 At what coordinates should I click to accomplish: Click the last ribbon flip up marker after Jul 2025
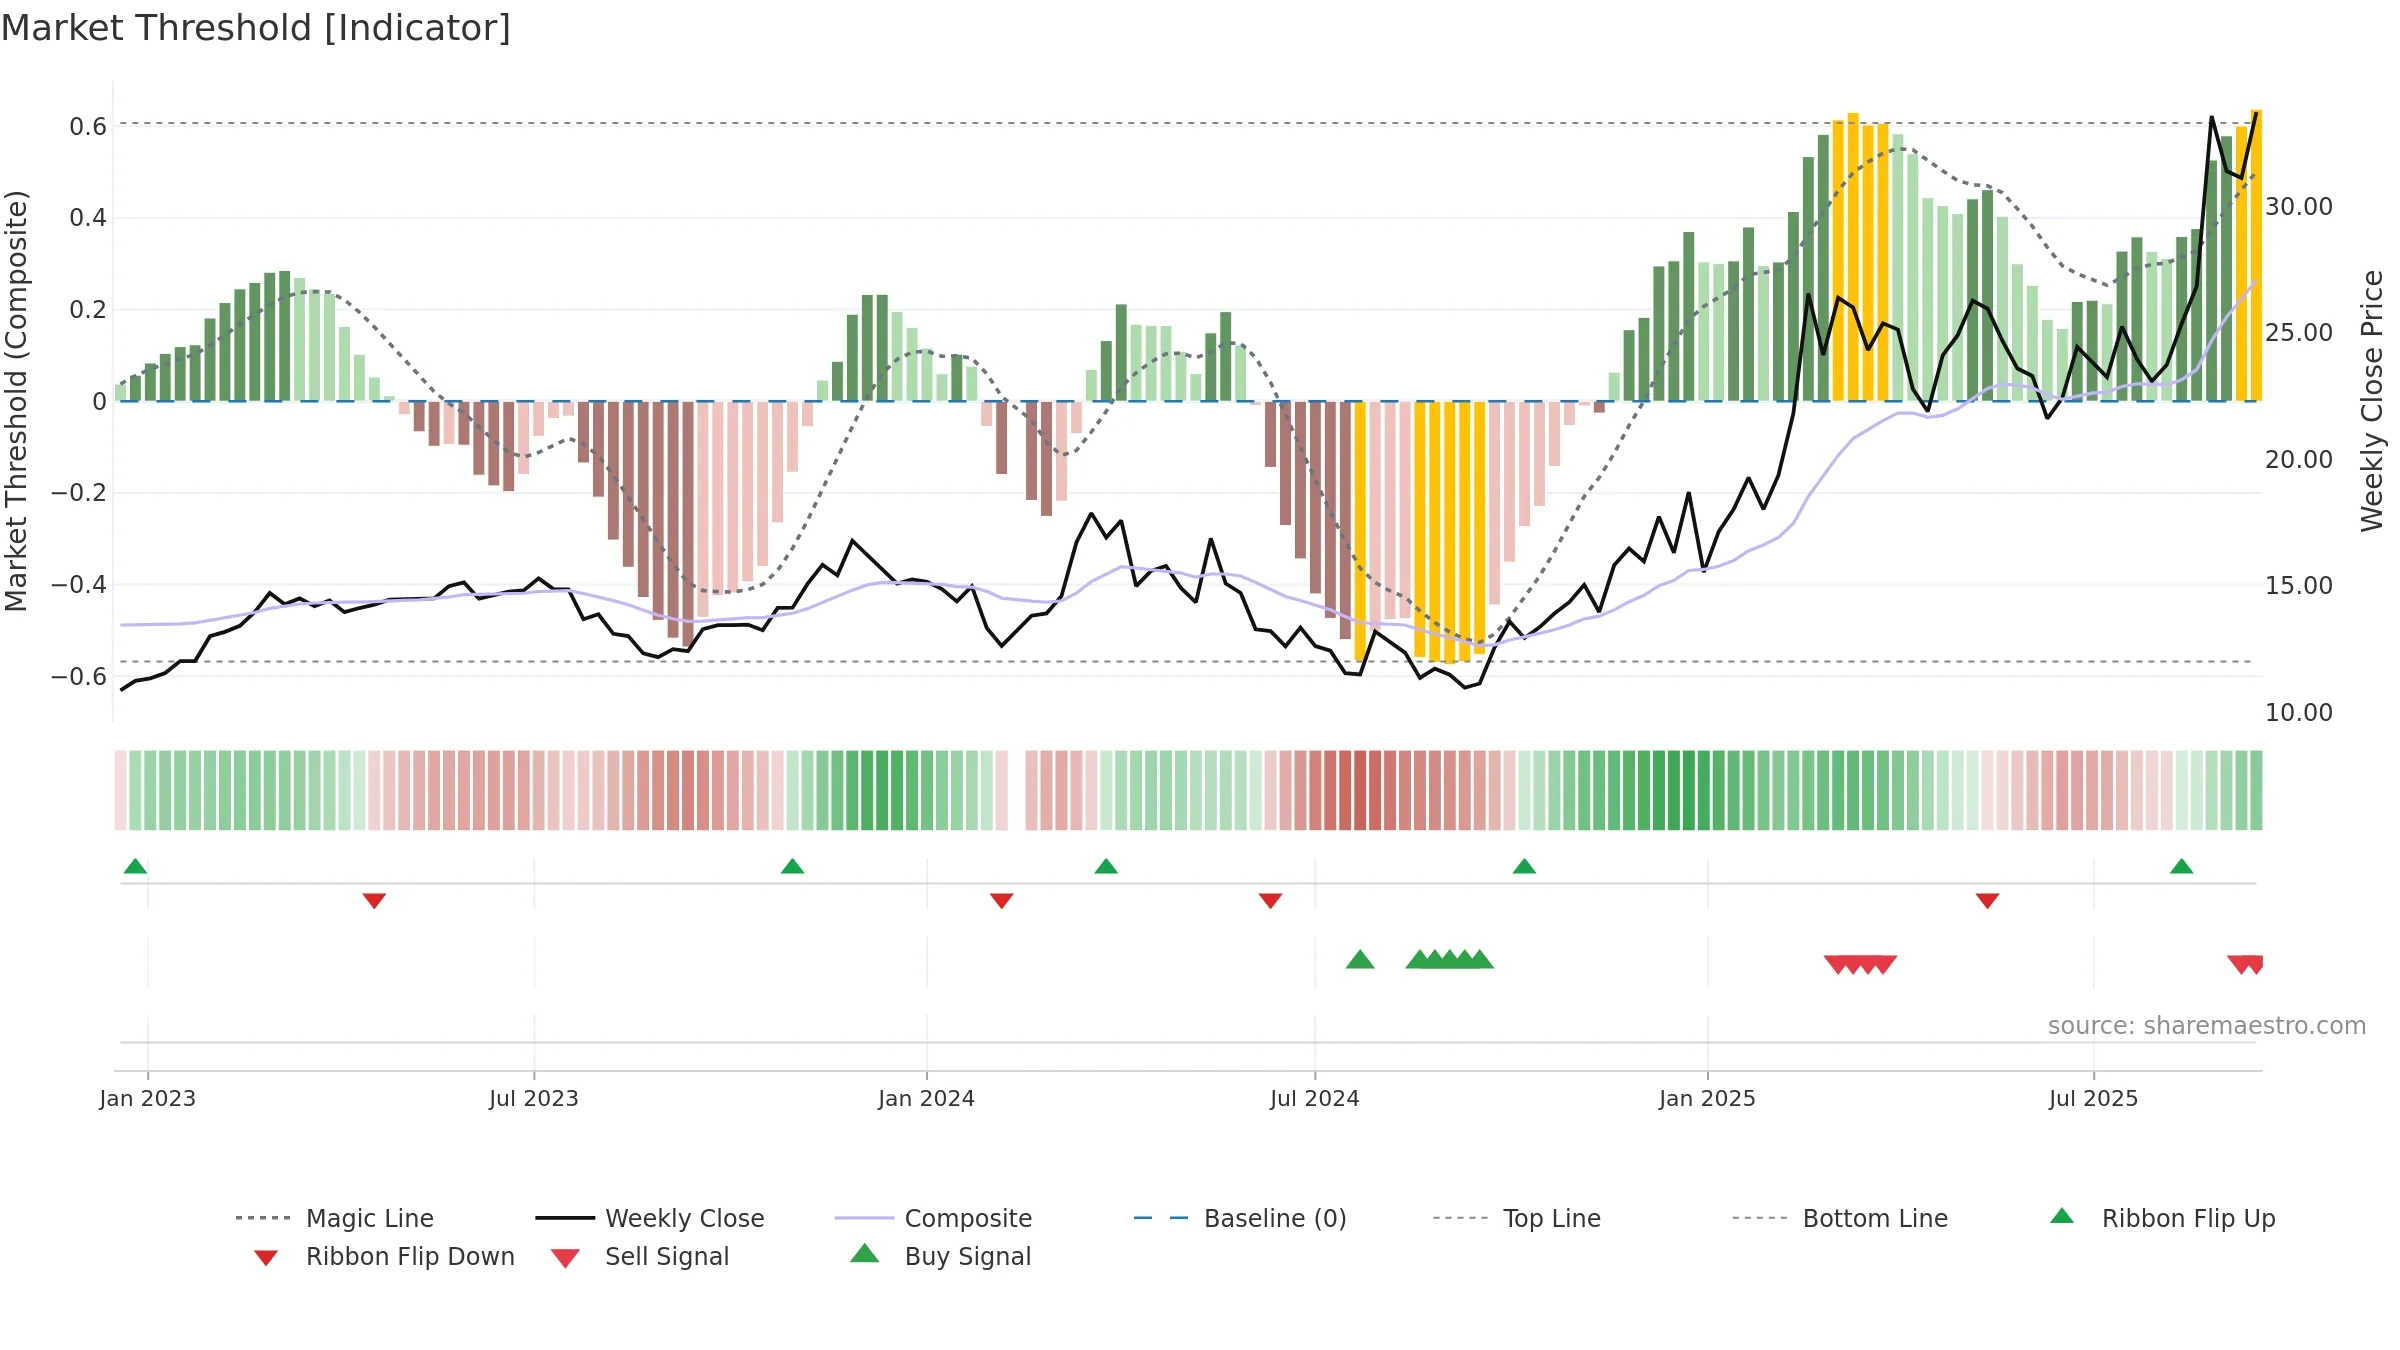(2182, 866)
